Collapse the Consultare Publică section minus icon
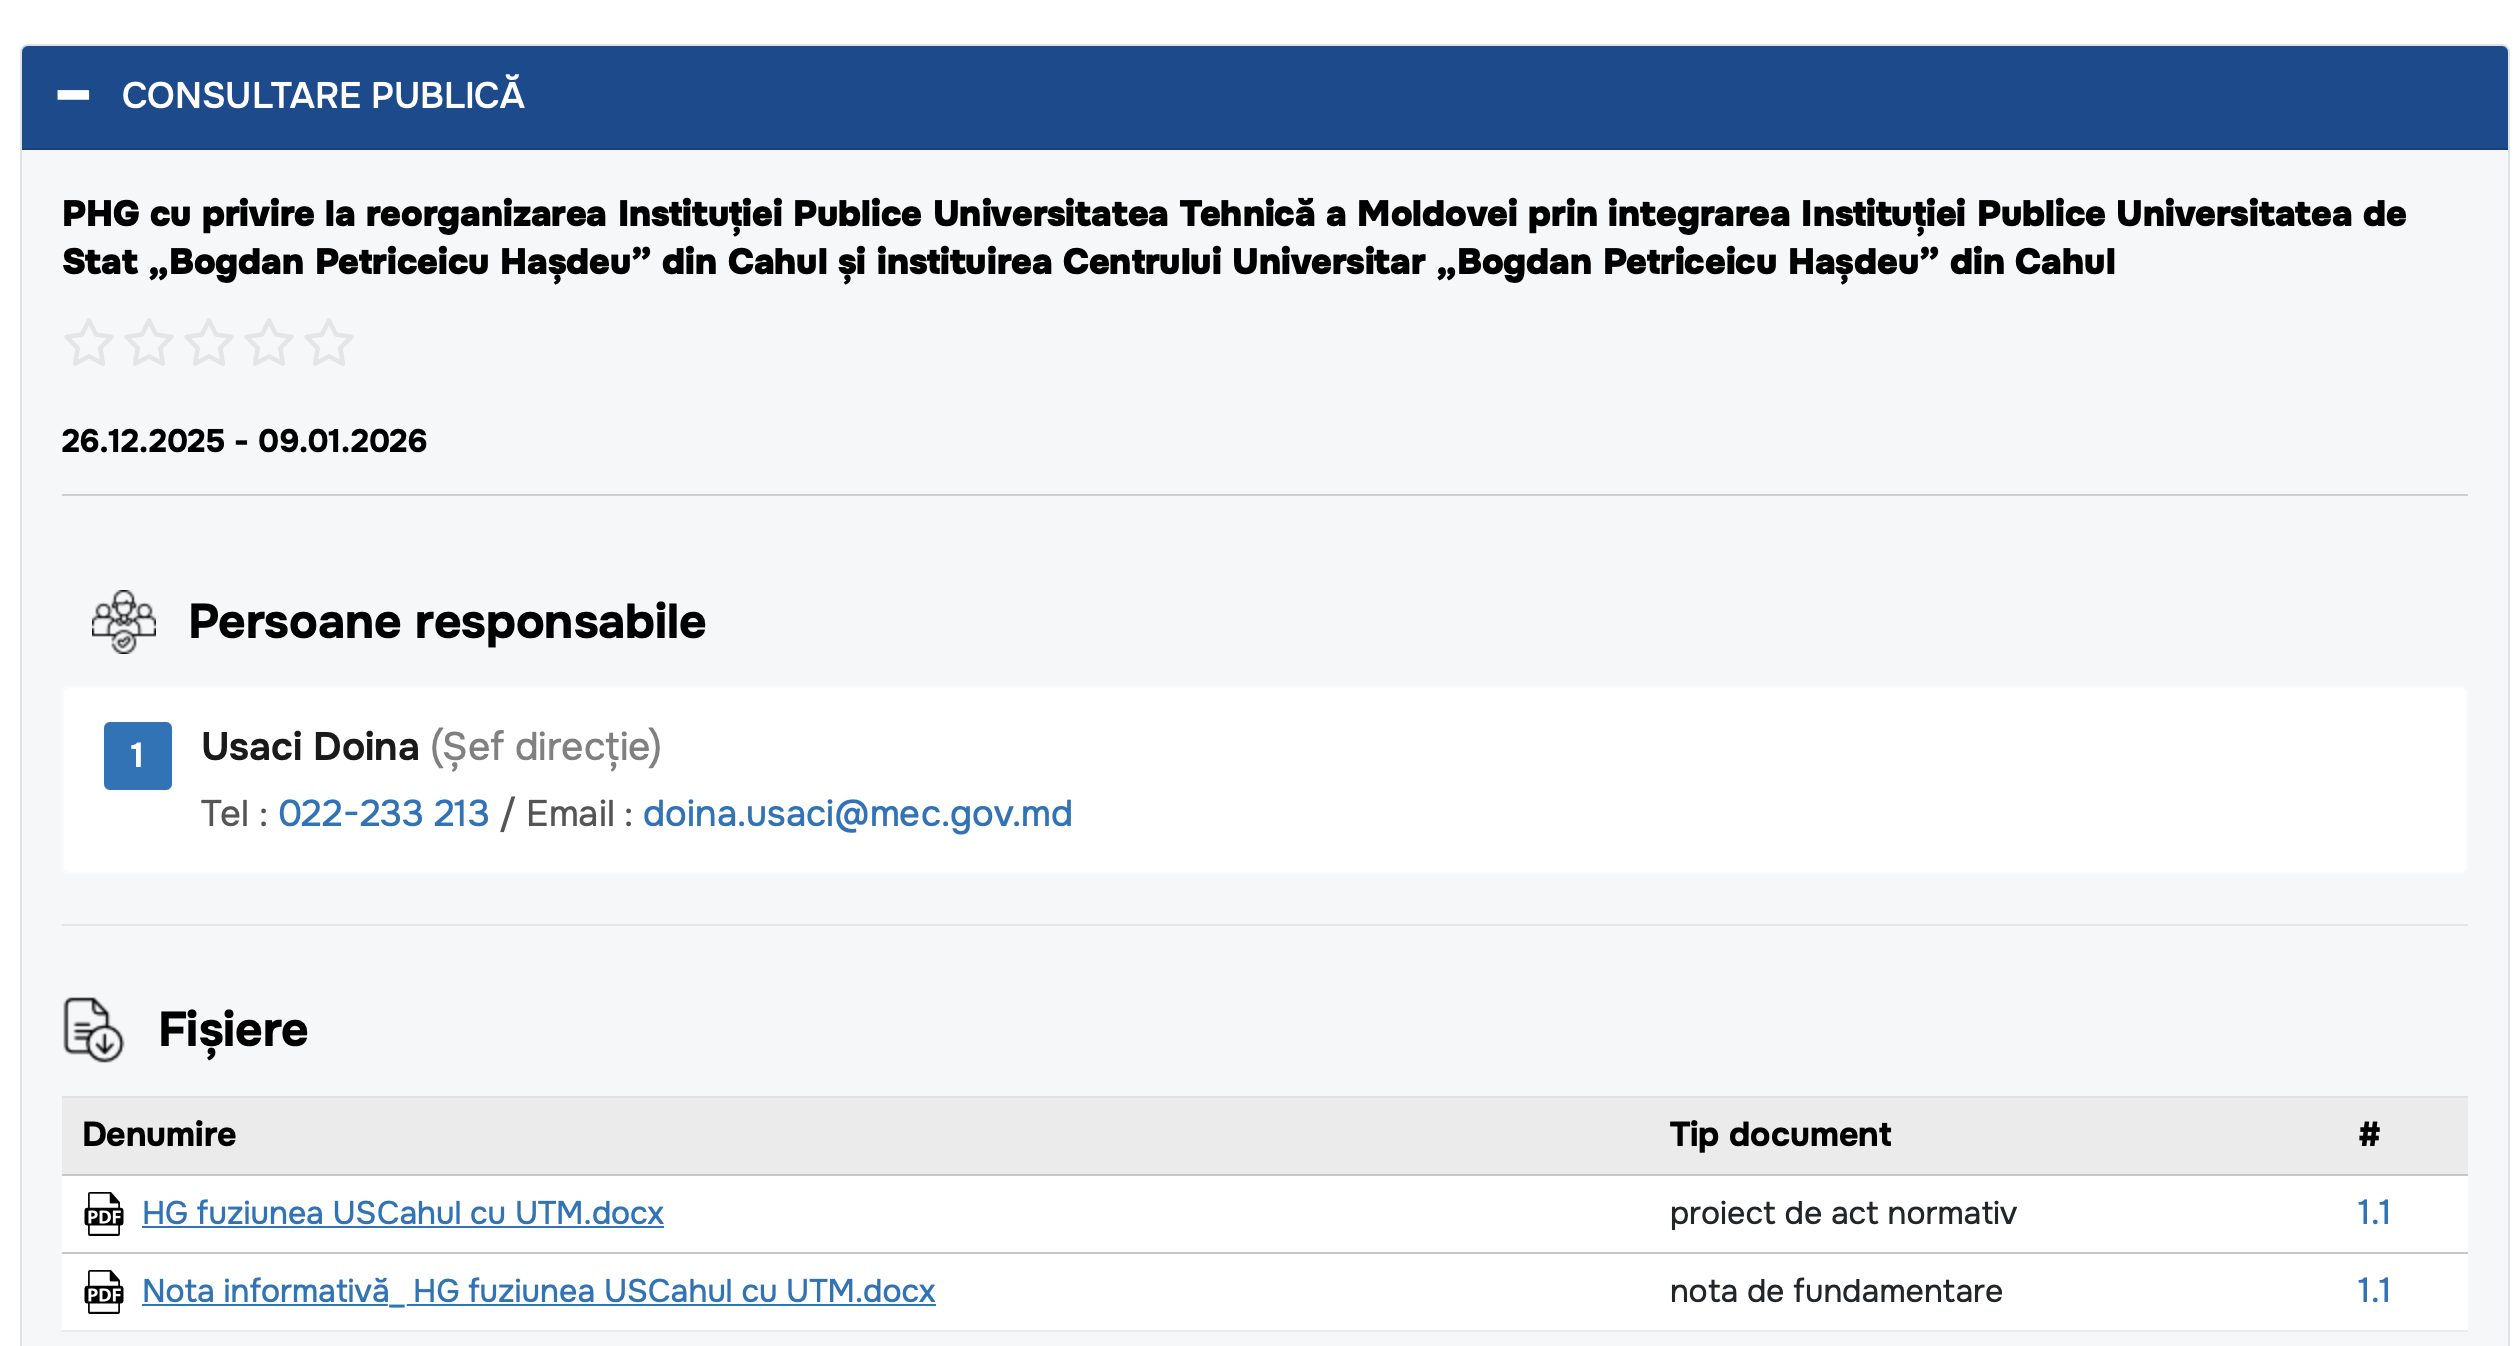 click(x=73, y=96)
